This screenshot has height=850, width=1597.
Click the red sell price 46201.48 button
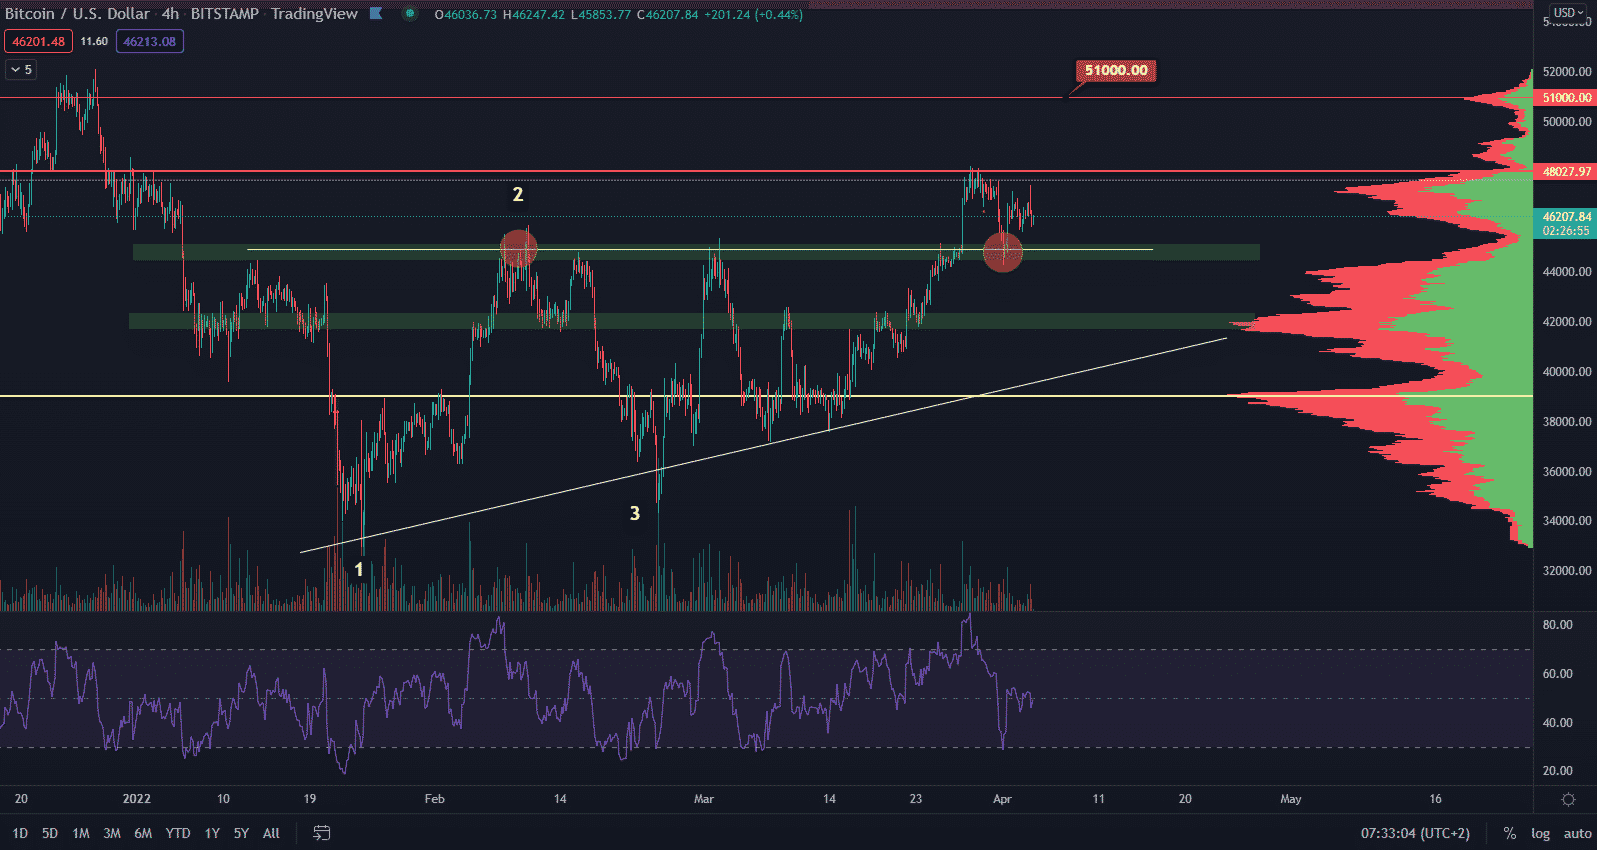(38, 42)
